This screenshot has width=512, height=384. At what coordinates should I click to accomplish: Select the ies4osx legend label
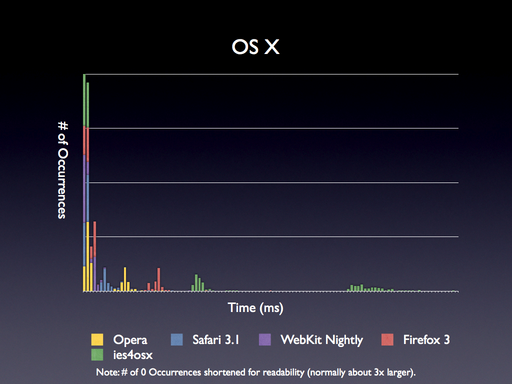(133, 355)
